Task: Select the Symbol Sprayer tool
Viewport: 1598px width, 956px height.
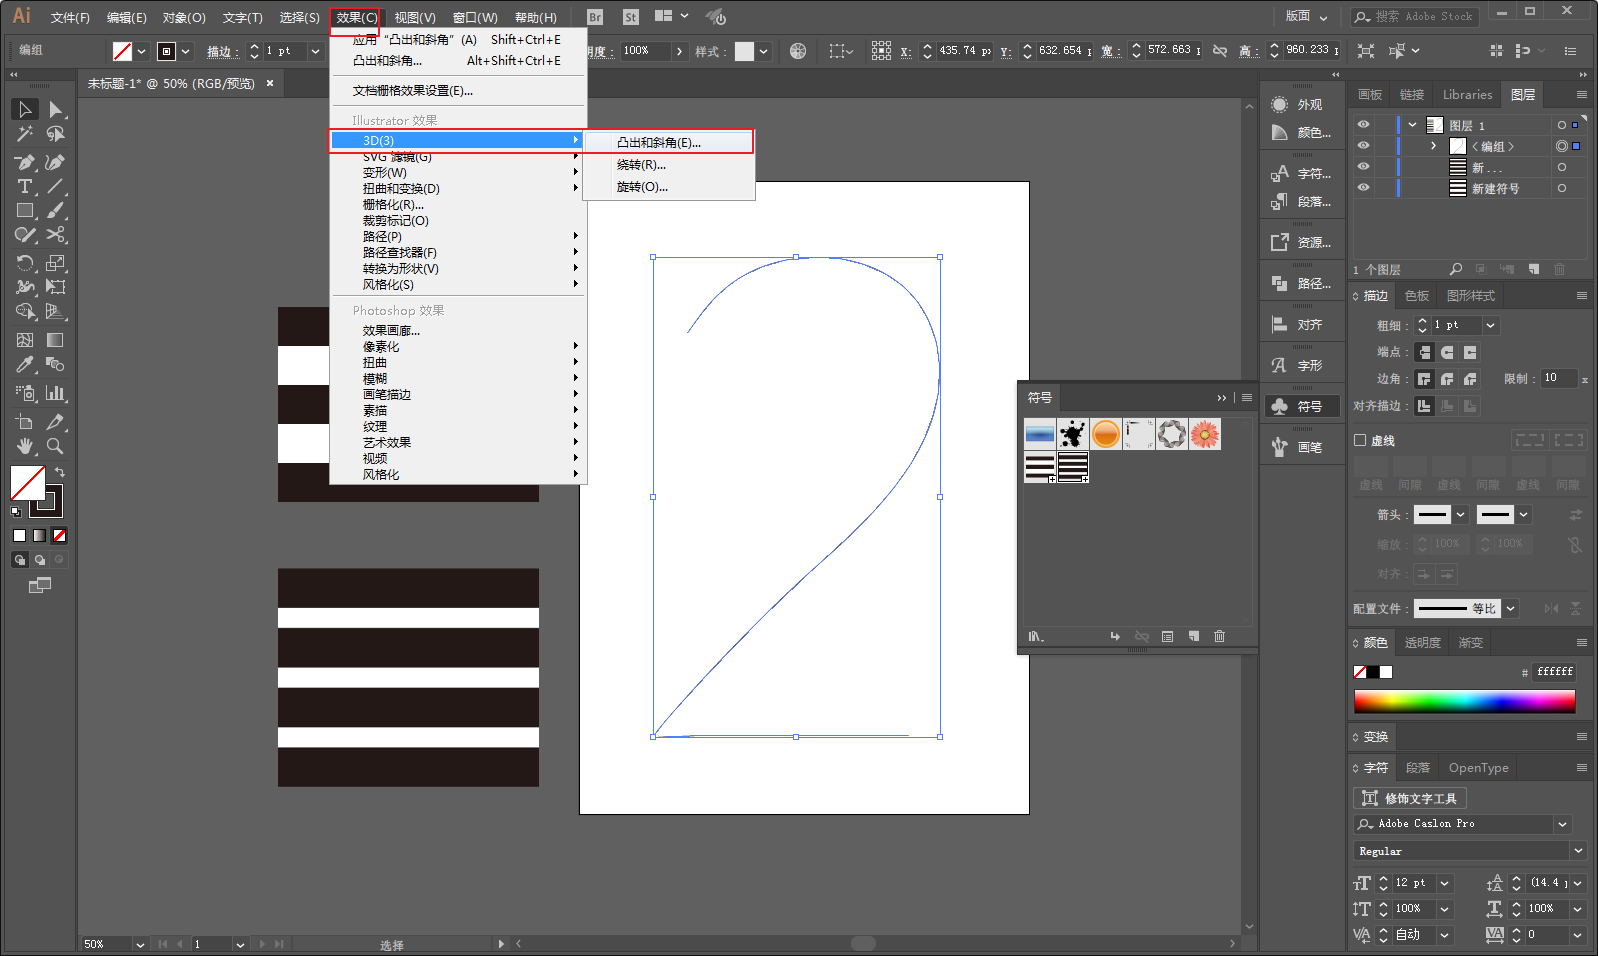Action: (25, 393)
